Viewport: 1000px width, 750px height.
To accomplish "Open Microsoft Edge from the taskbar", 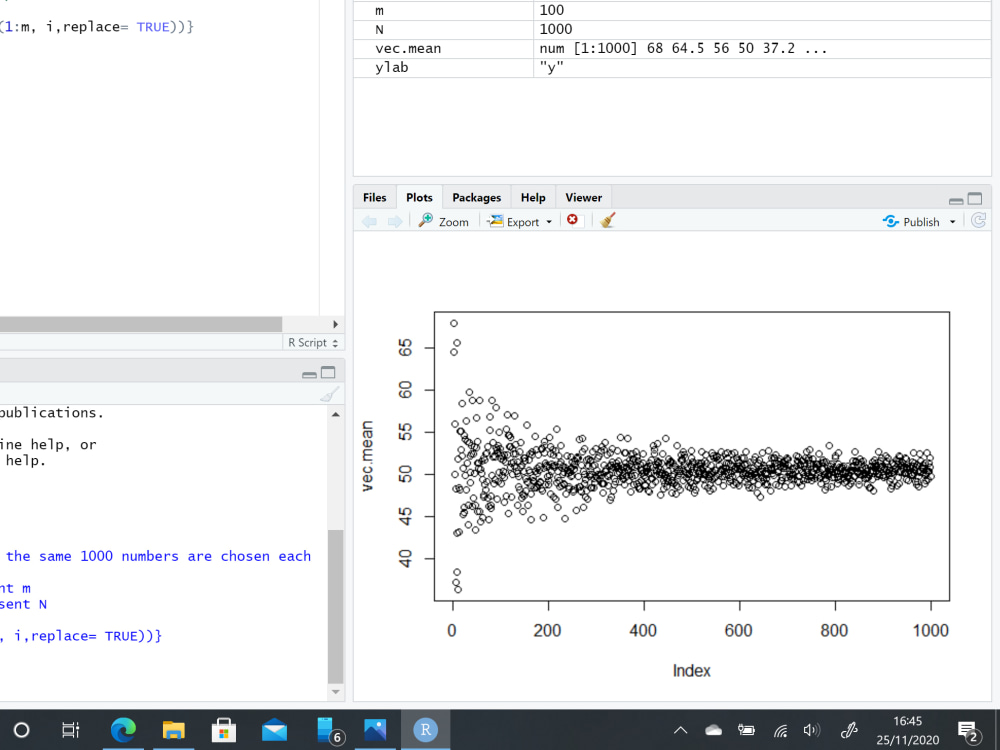I will (x=123, y=730).
